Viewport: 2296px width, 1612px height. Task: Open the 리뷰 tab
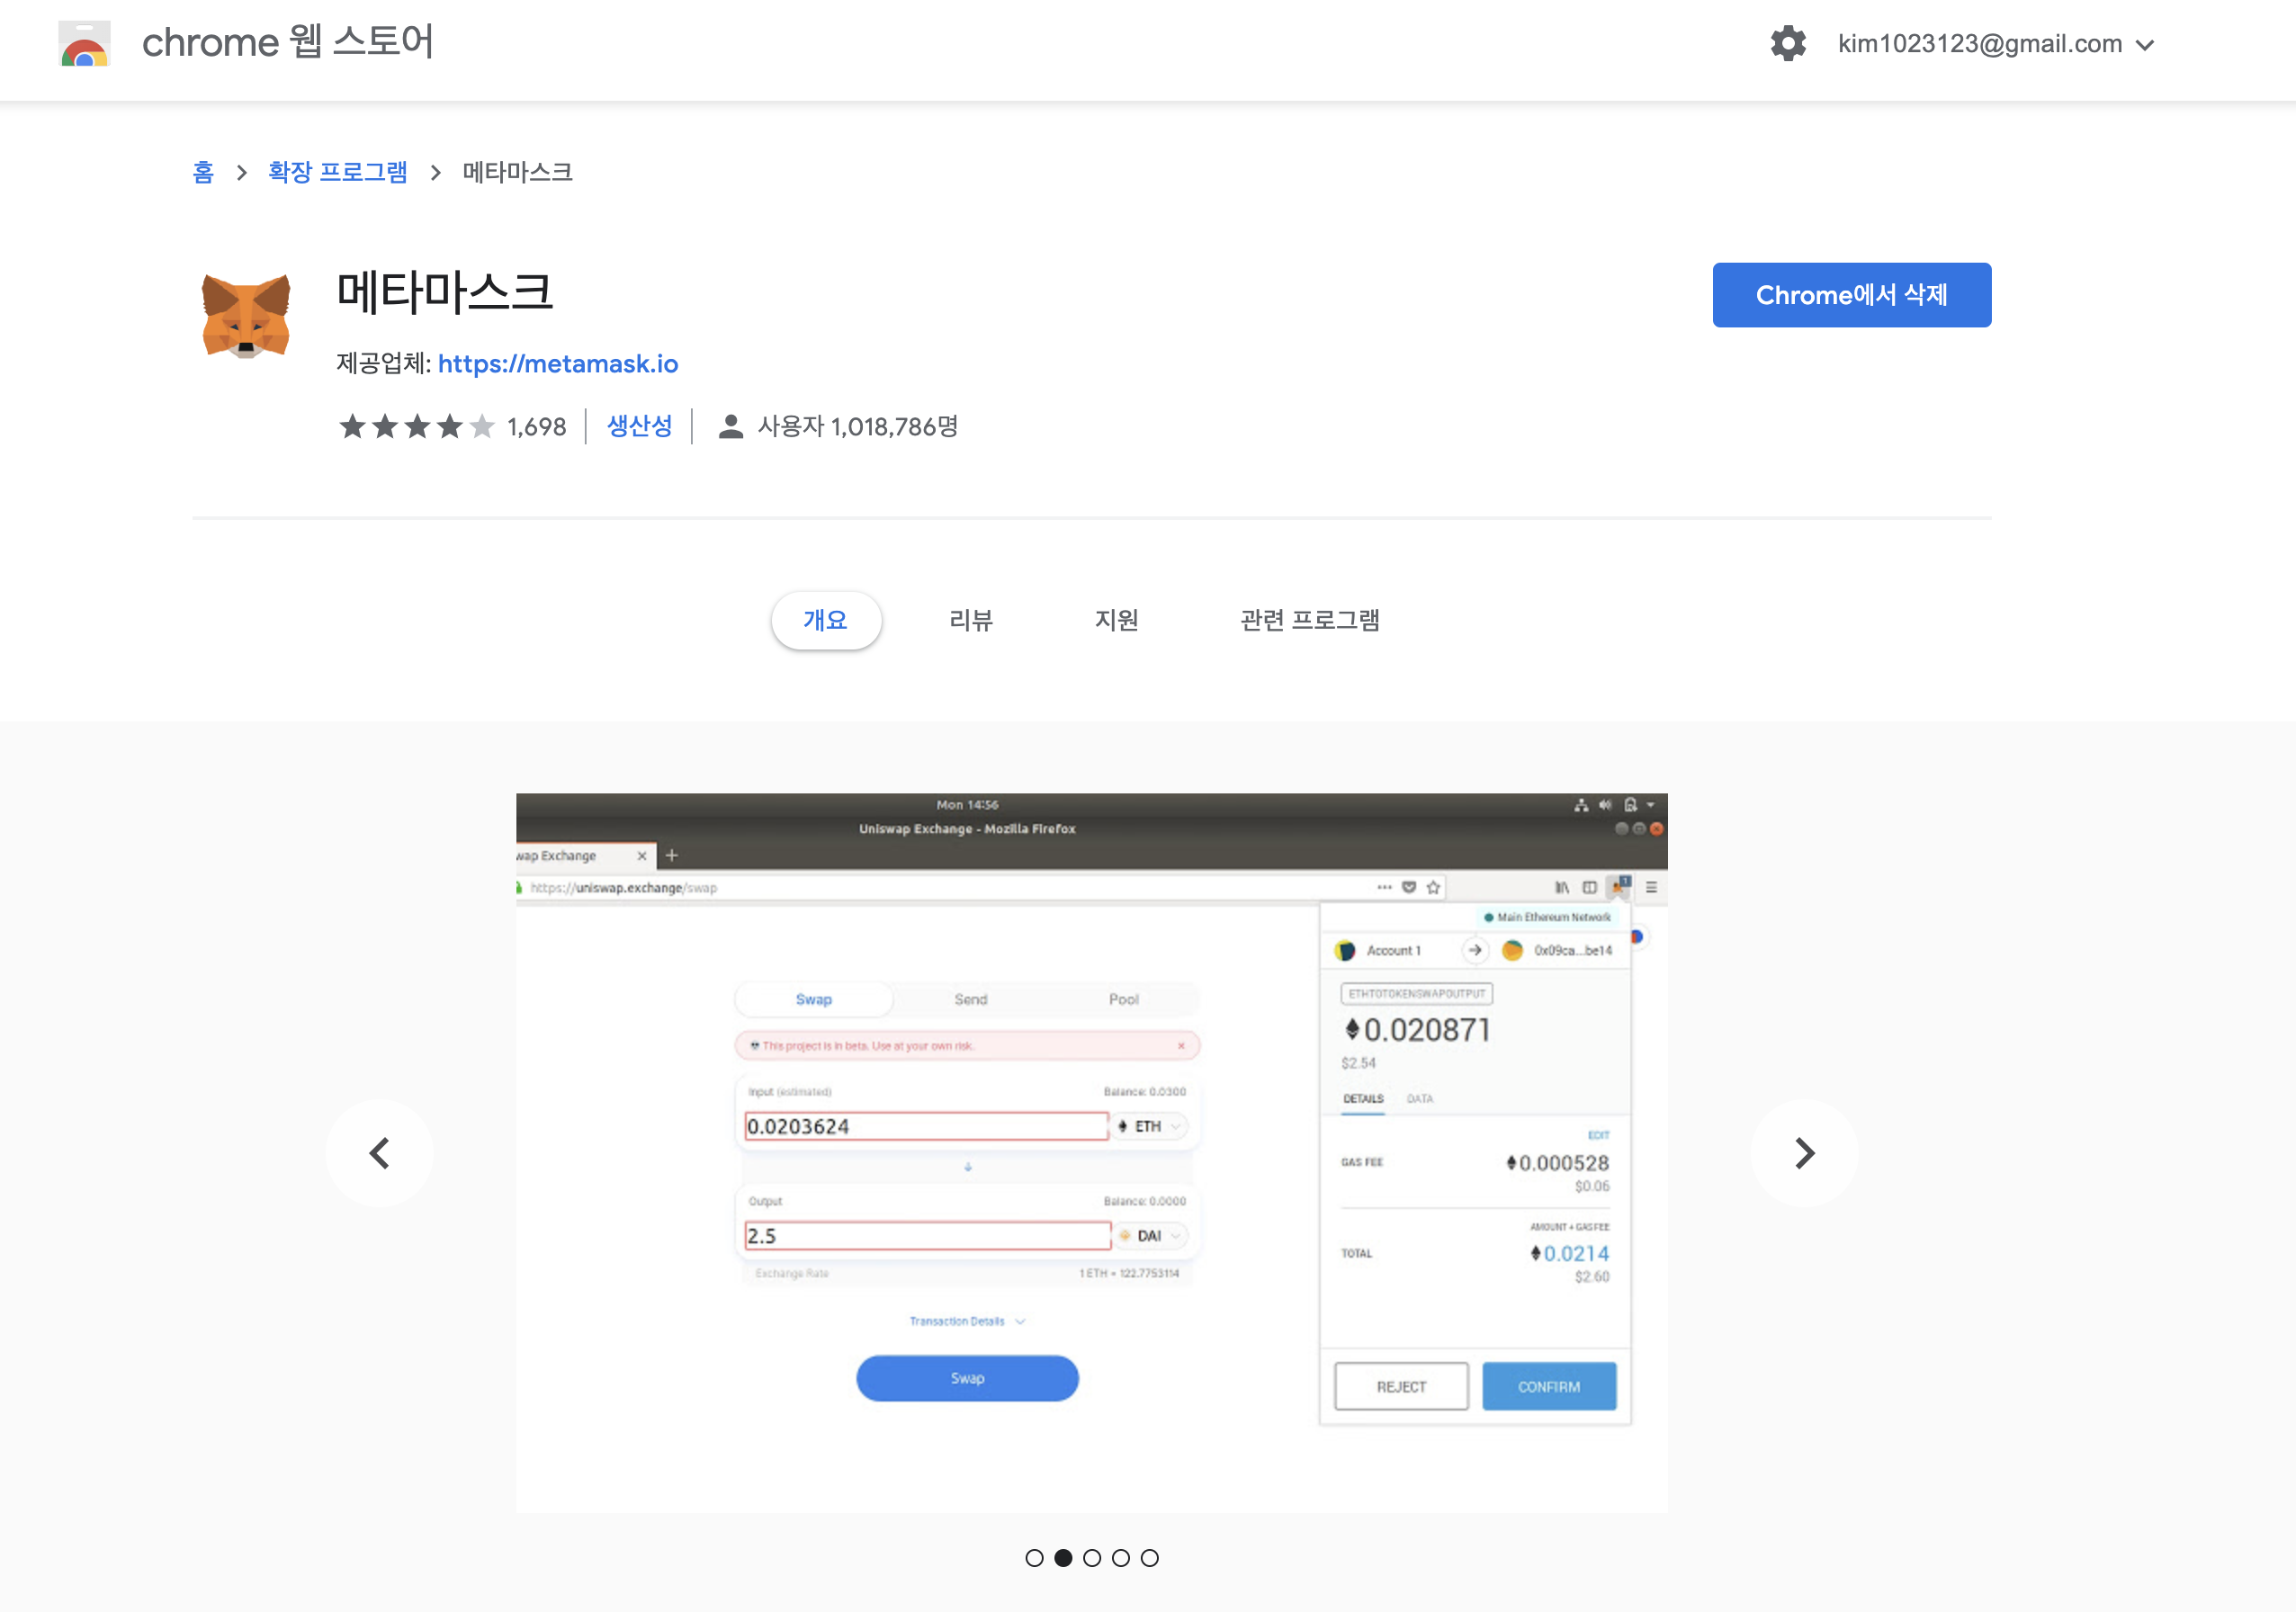970,620
